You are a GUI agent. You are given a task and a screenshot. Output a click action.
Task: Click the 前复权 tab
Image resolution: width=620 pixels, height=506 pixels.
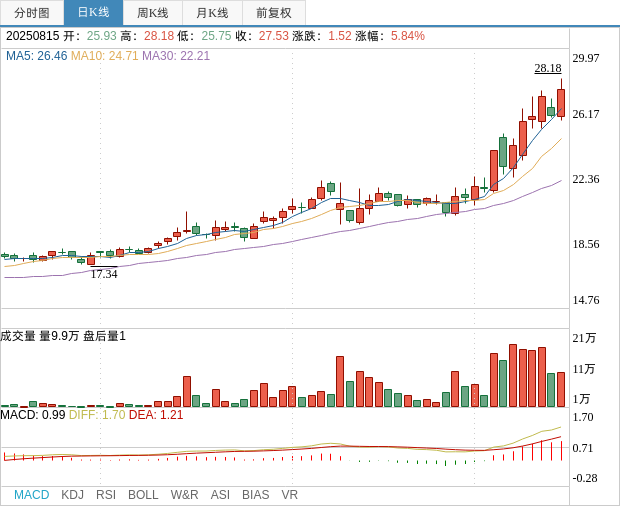(274, 13)
